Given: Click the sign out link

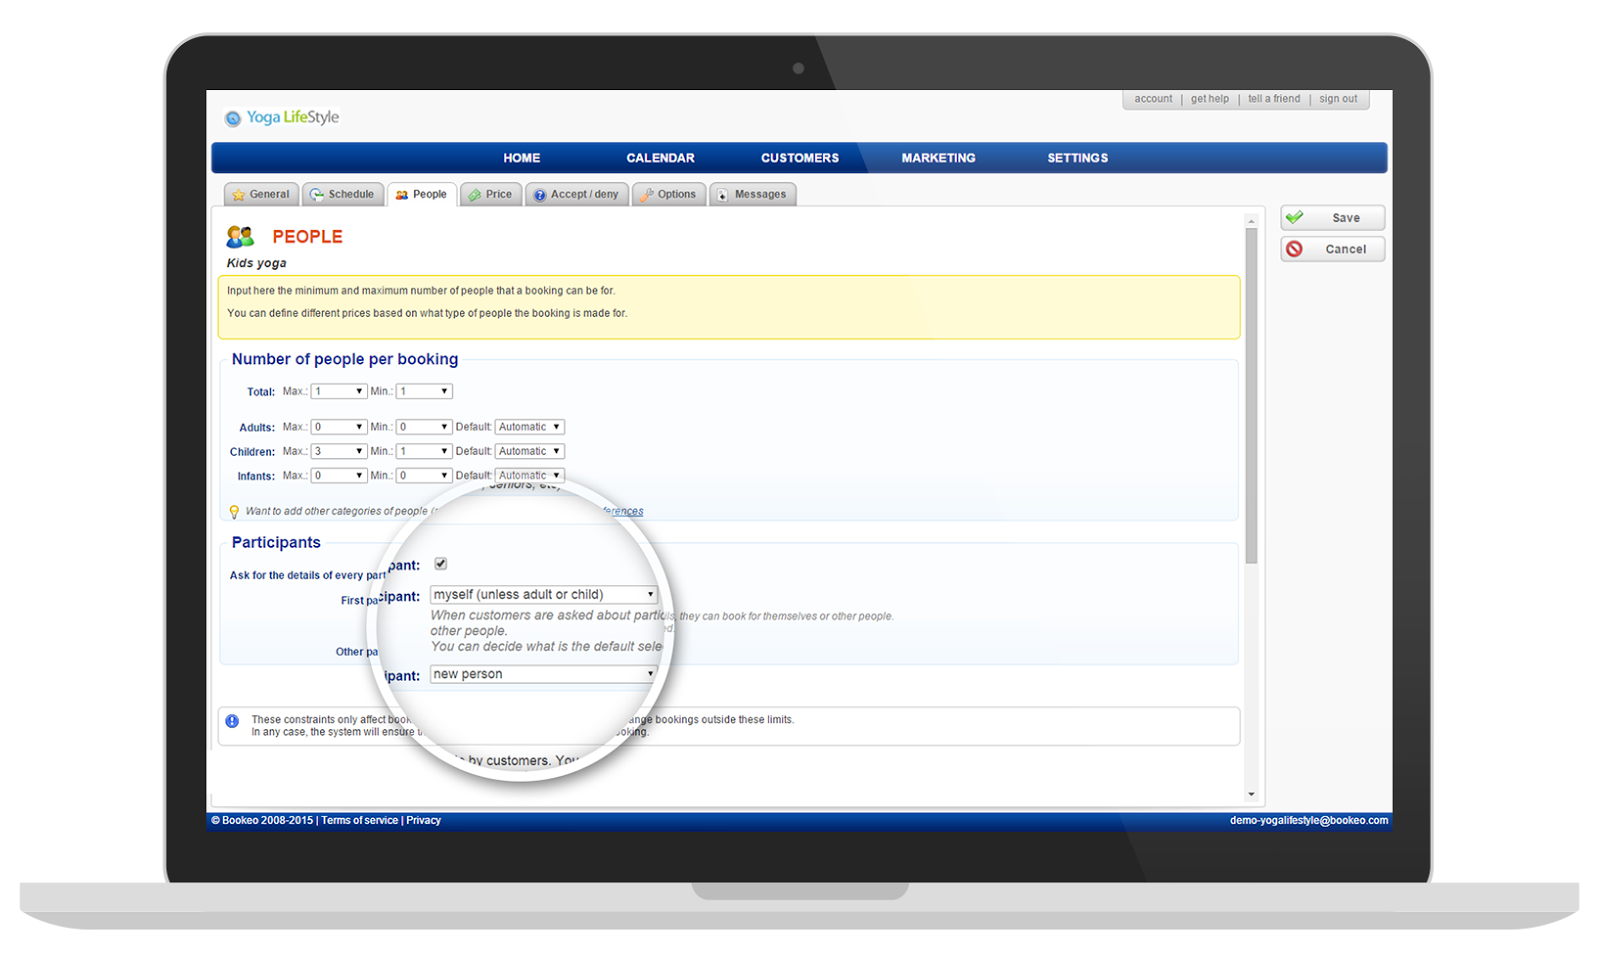Looking at the screenshot, I should point(1337,99).
